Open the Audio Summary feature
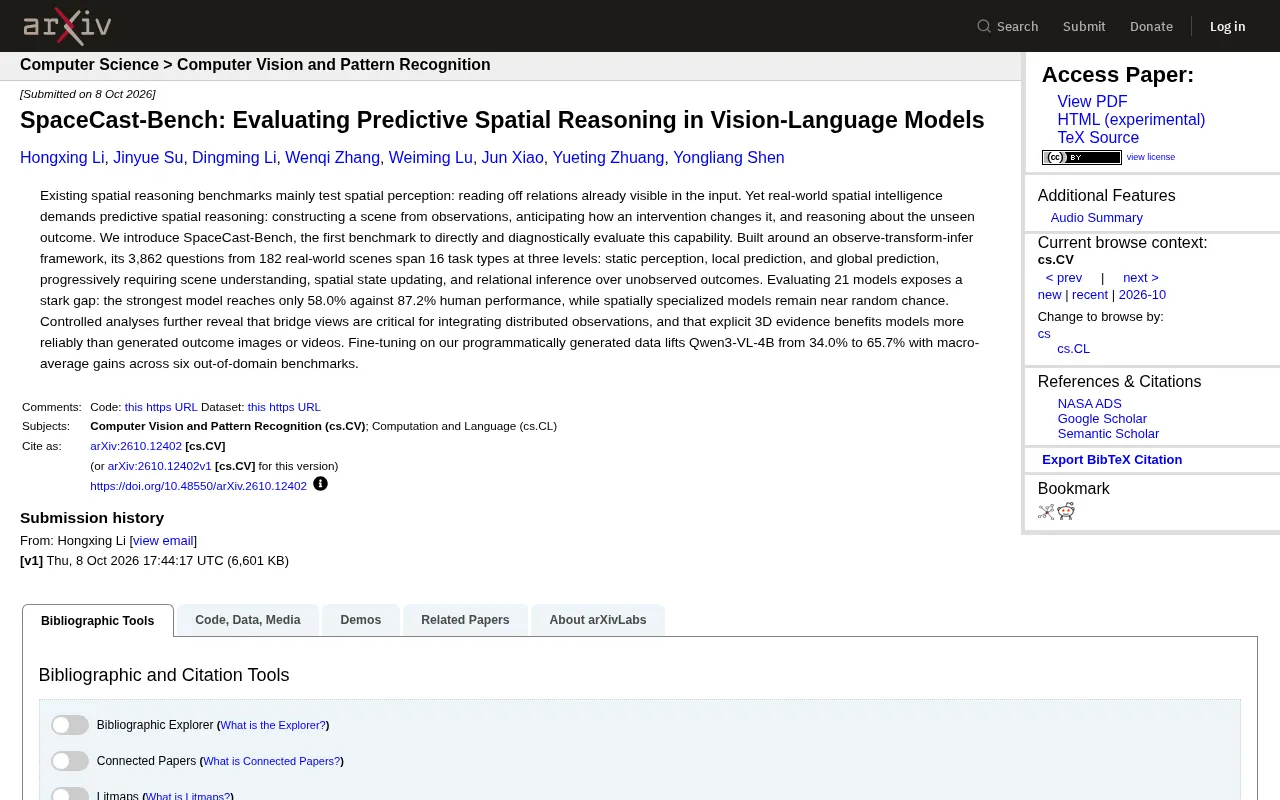The image size is (1280, 800). point(1096,218)
